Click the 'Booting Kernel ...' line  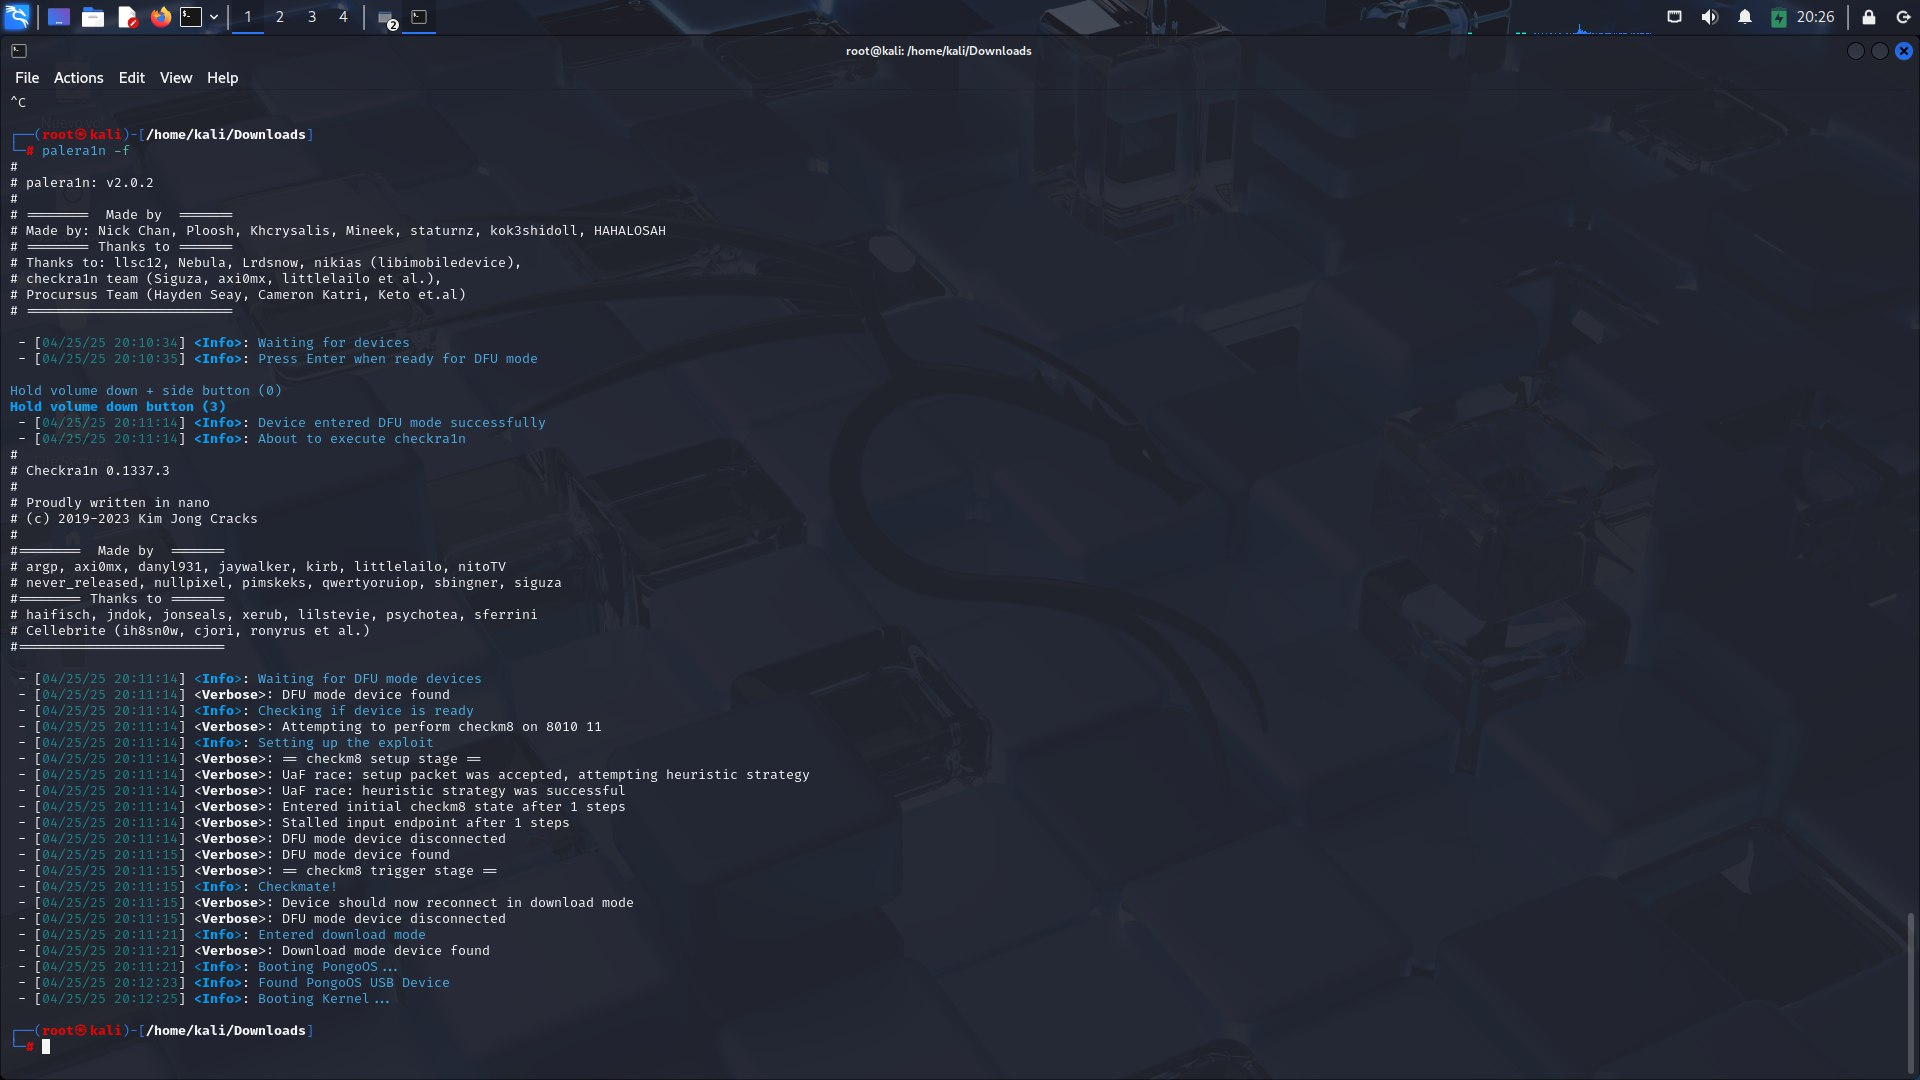(324, 999)
